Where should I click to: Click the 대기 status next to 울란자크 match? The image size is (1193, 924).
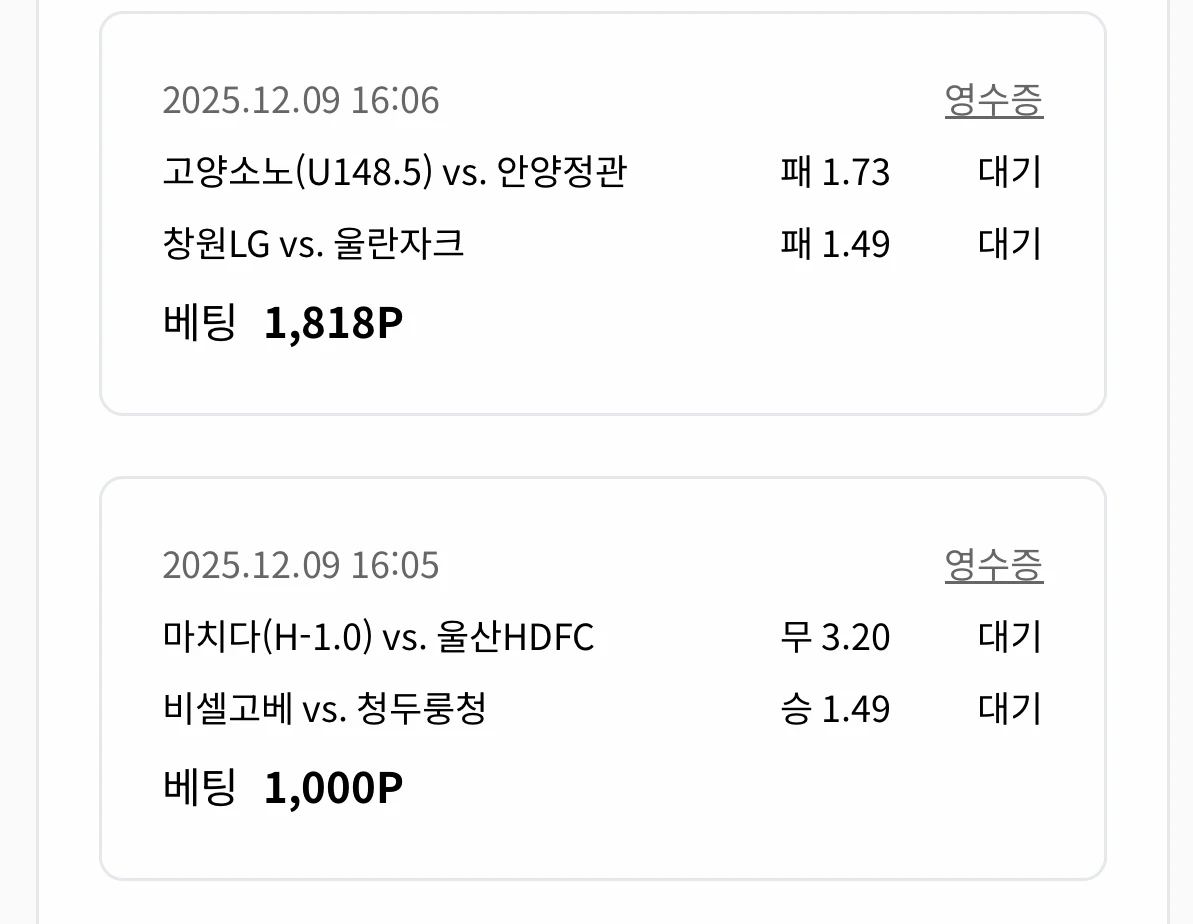[1008, 243]
